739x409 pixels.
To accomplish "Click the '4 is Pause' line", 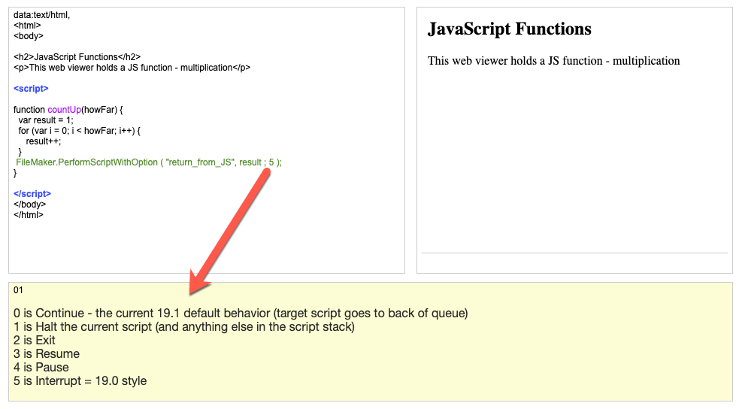I will pos(41,368).
